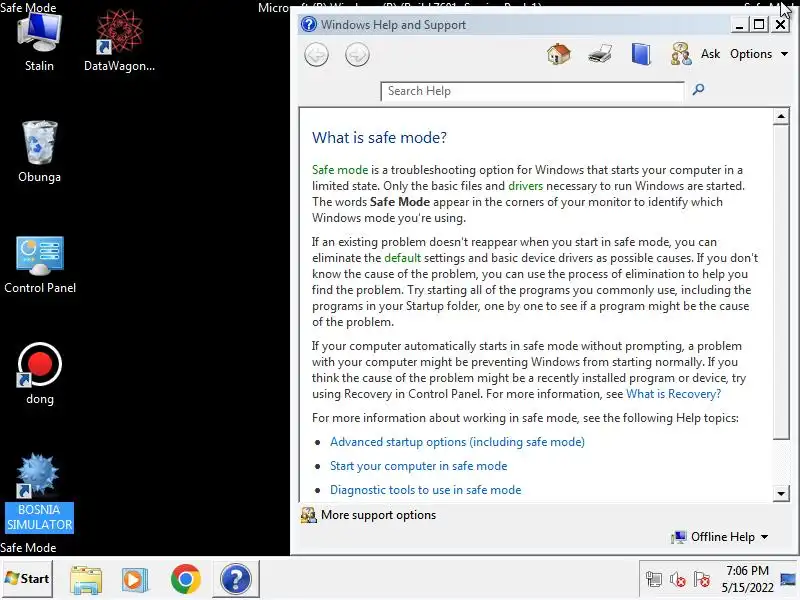Browse Help contents via blue book icon
The height and width of the screenshot is (600, 800).
point(641,54)
